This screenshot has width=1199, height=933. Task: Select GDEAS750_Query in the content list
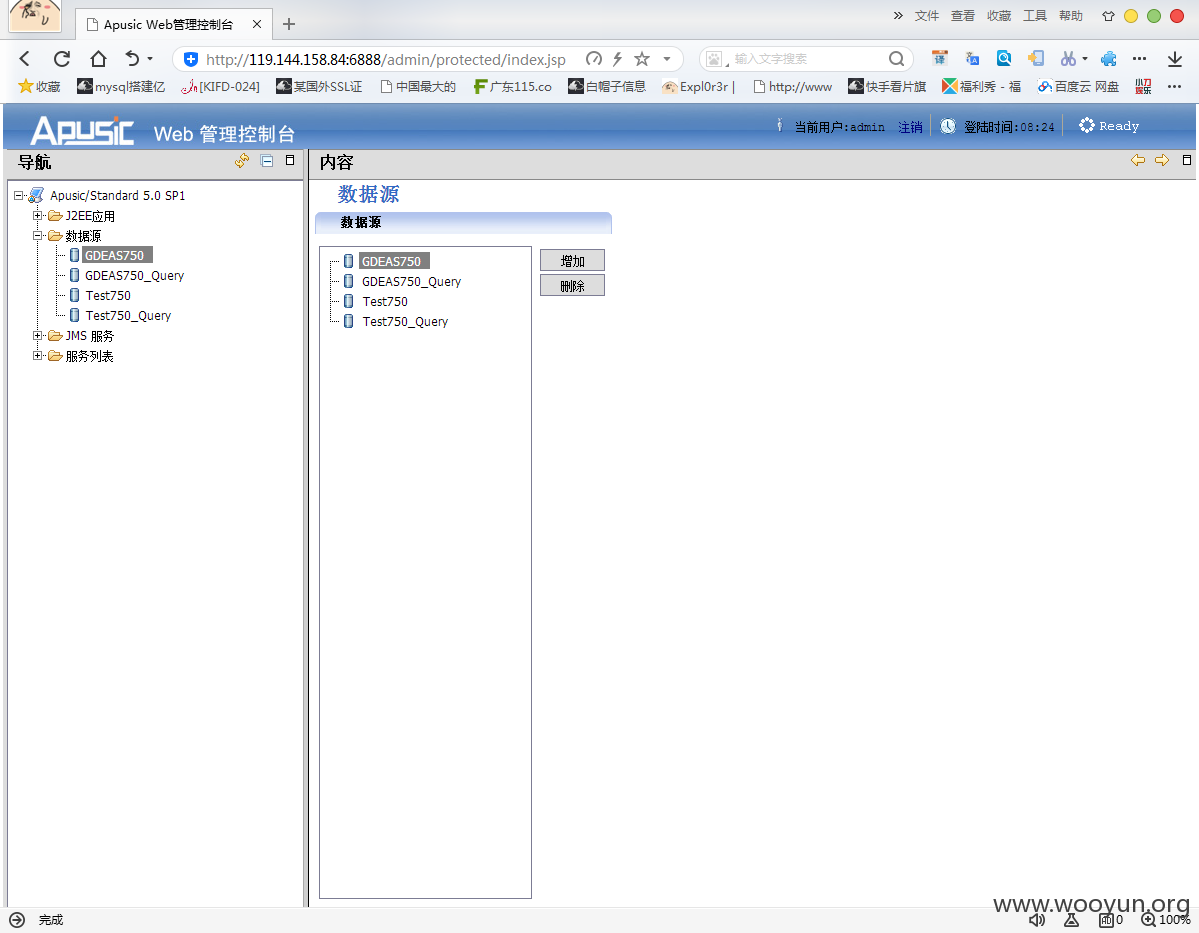pyautogui.click(x=411, y=281)
